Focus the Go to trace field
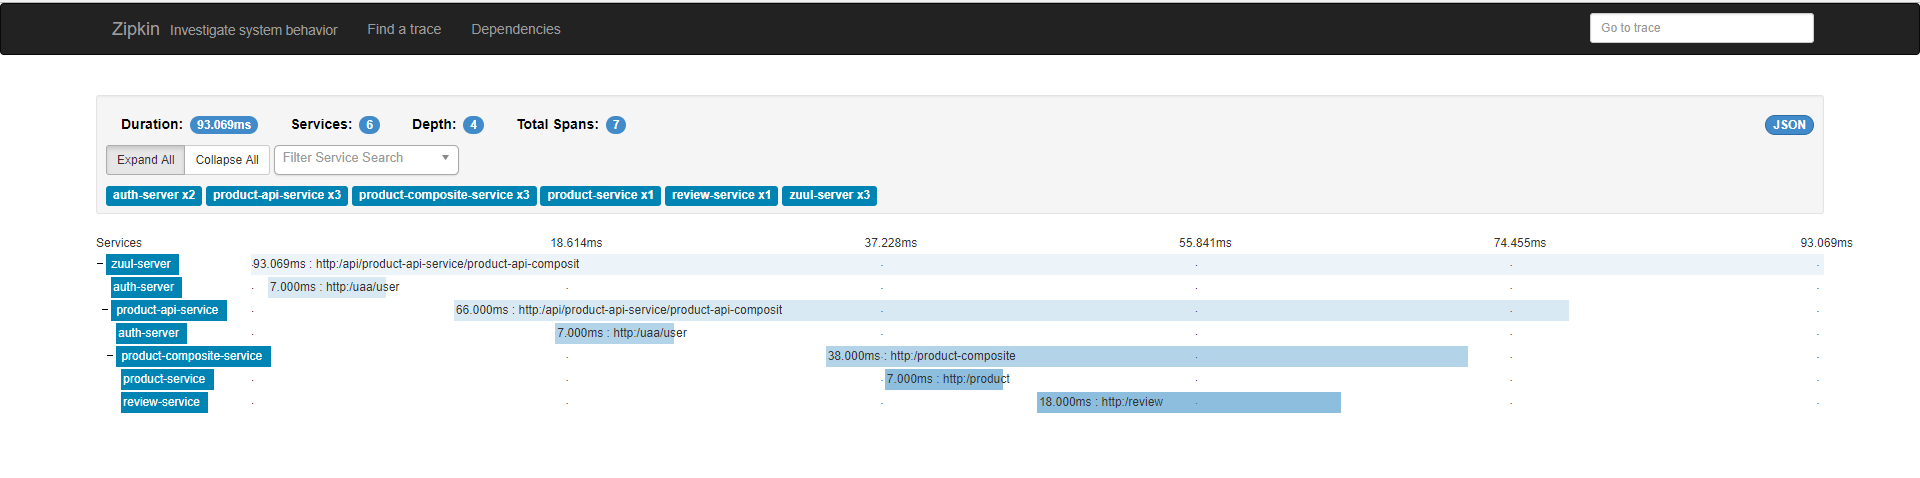The height and width of the screenshot is (478, 1920). click(1701, 28)
